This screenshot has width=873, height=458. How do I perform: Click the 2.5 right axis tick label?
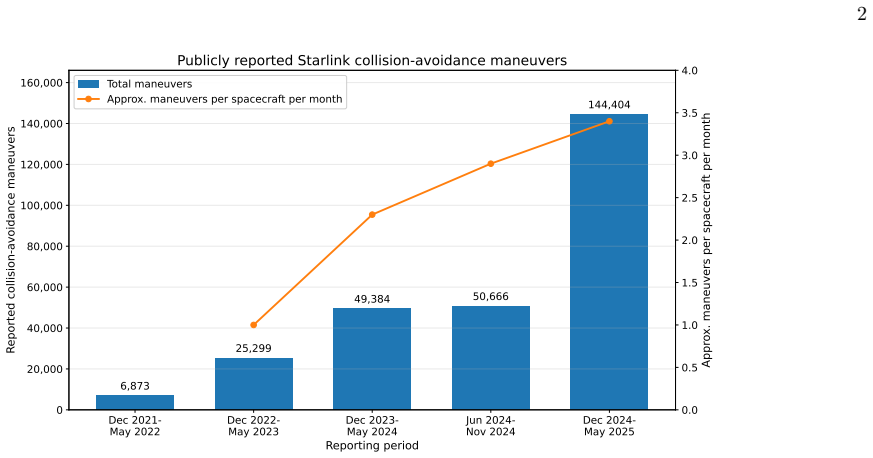click(x=689, y=198)
